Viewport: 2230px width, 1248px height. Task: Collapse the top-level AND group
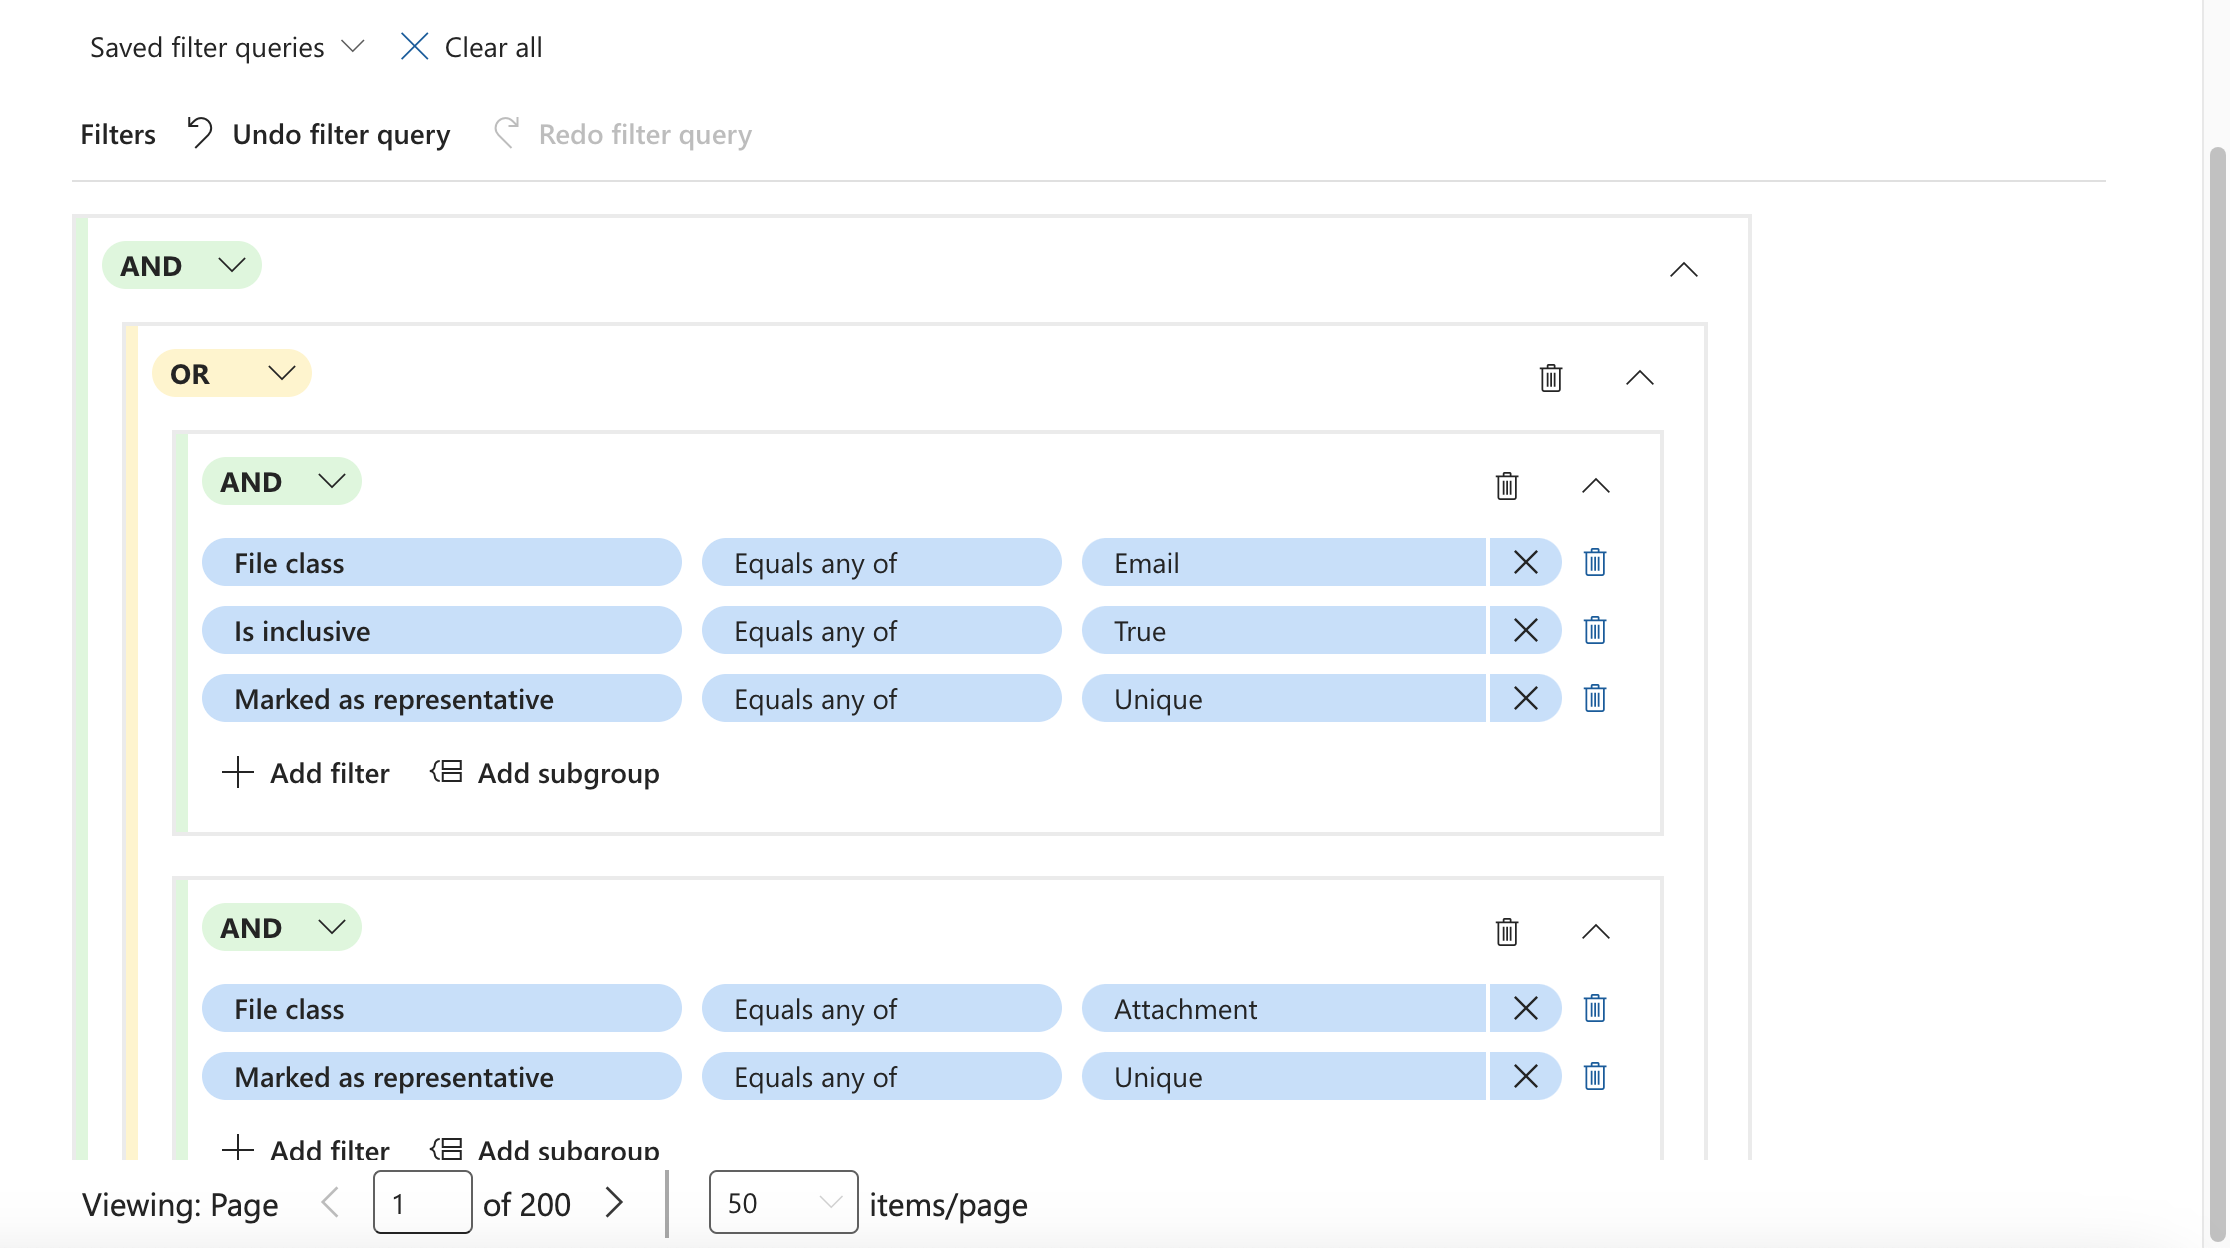[1684, 270]
